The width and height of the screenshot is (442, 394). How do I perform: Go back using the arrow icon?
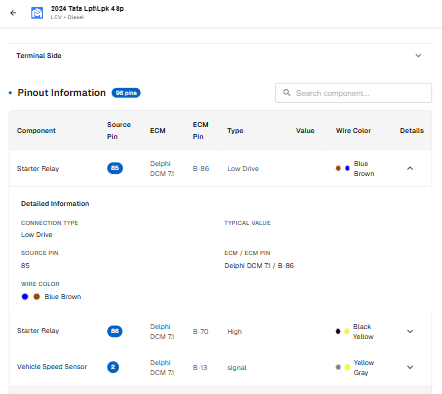[x=13, y=13]
